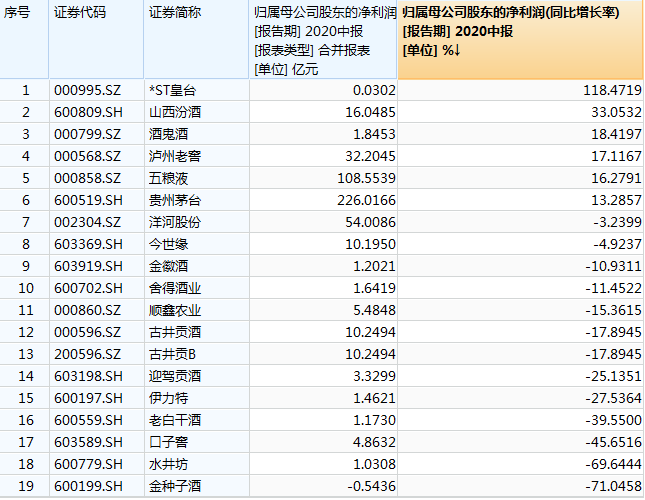Select growth value -25.1351
The image size is (645, 500).
pos(613,376)
